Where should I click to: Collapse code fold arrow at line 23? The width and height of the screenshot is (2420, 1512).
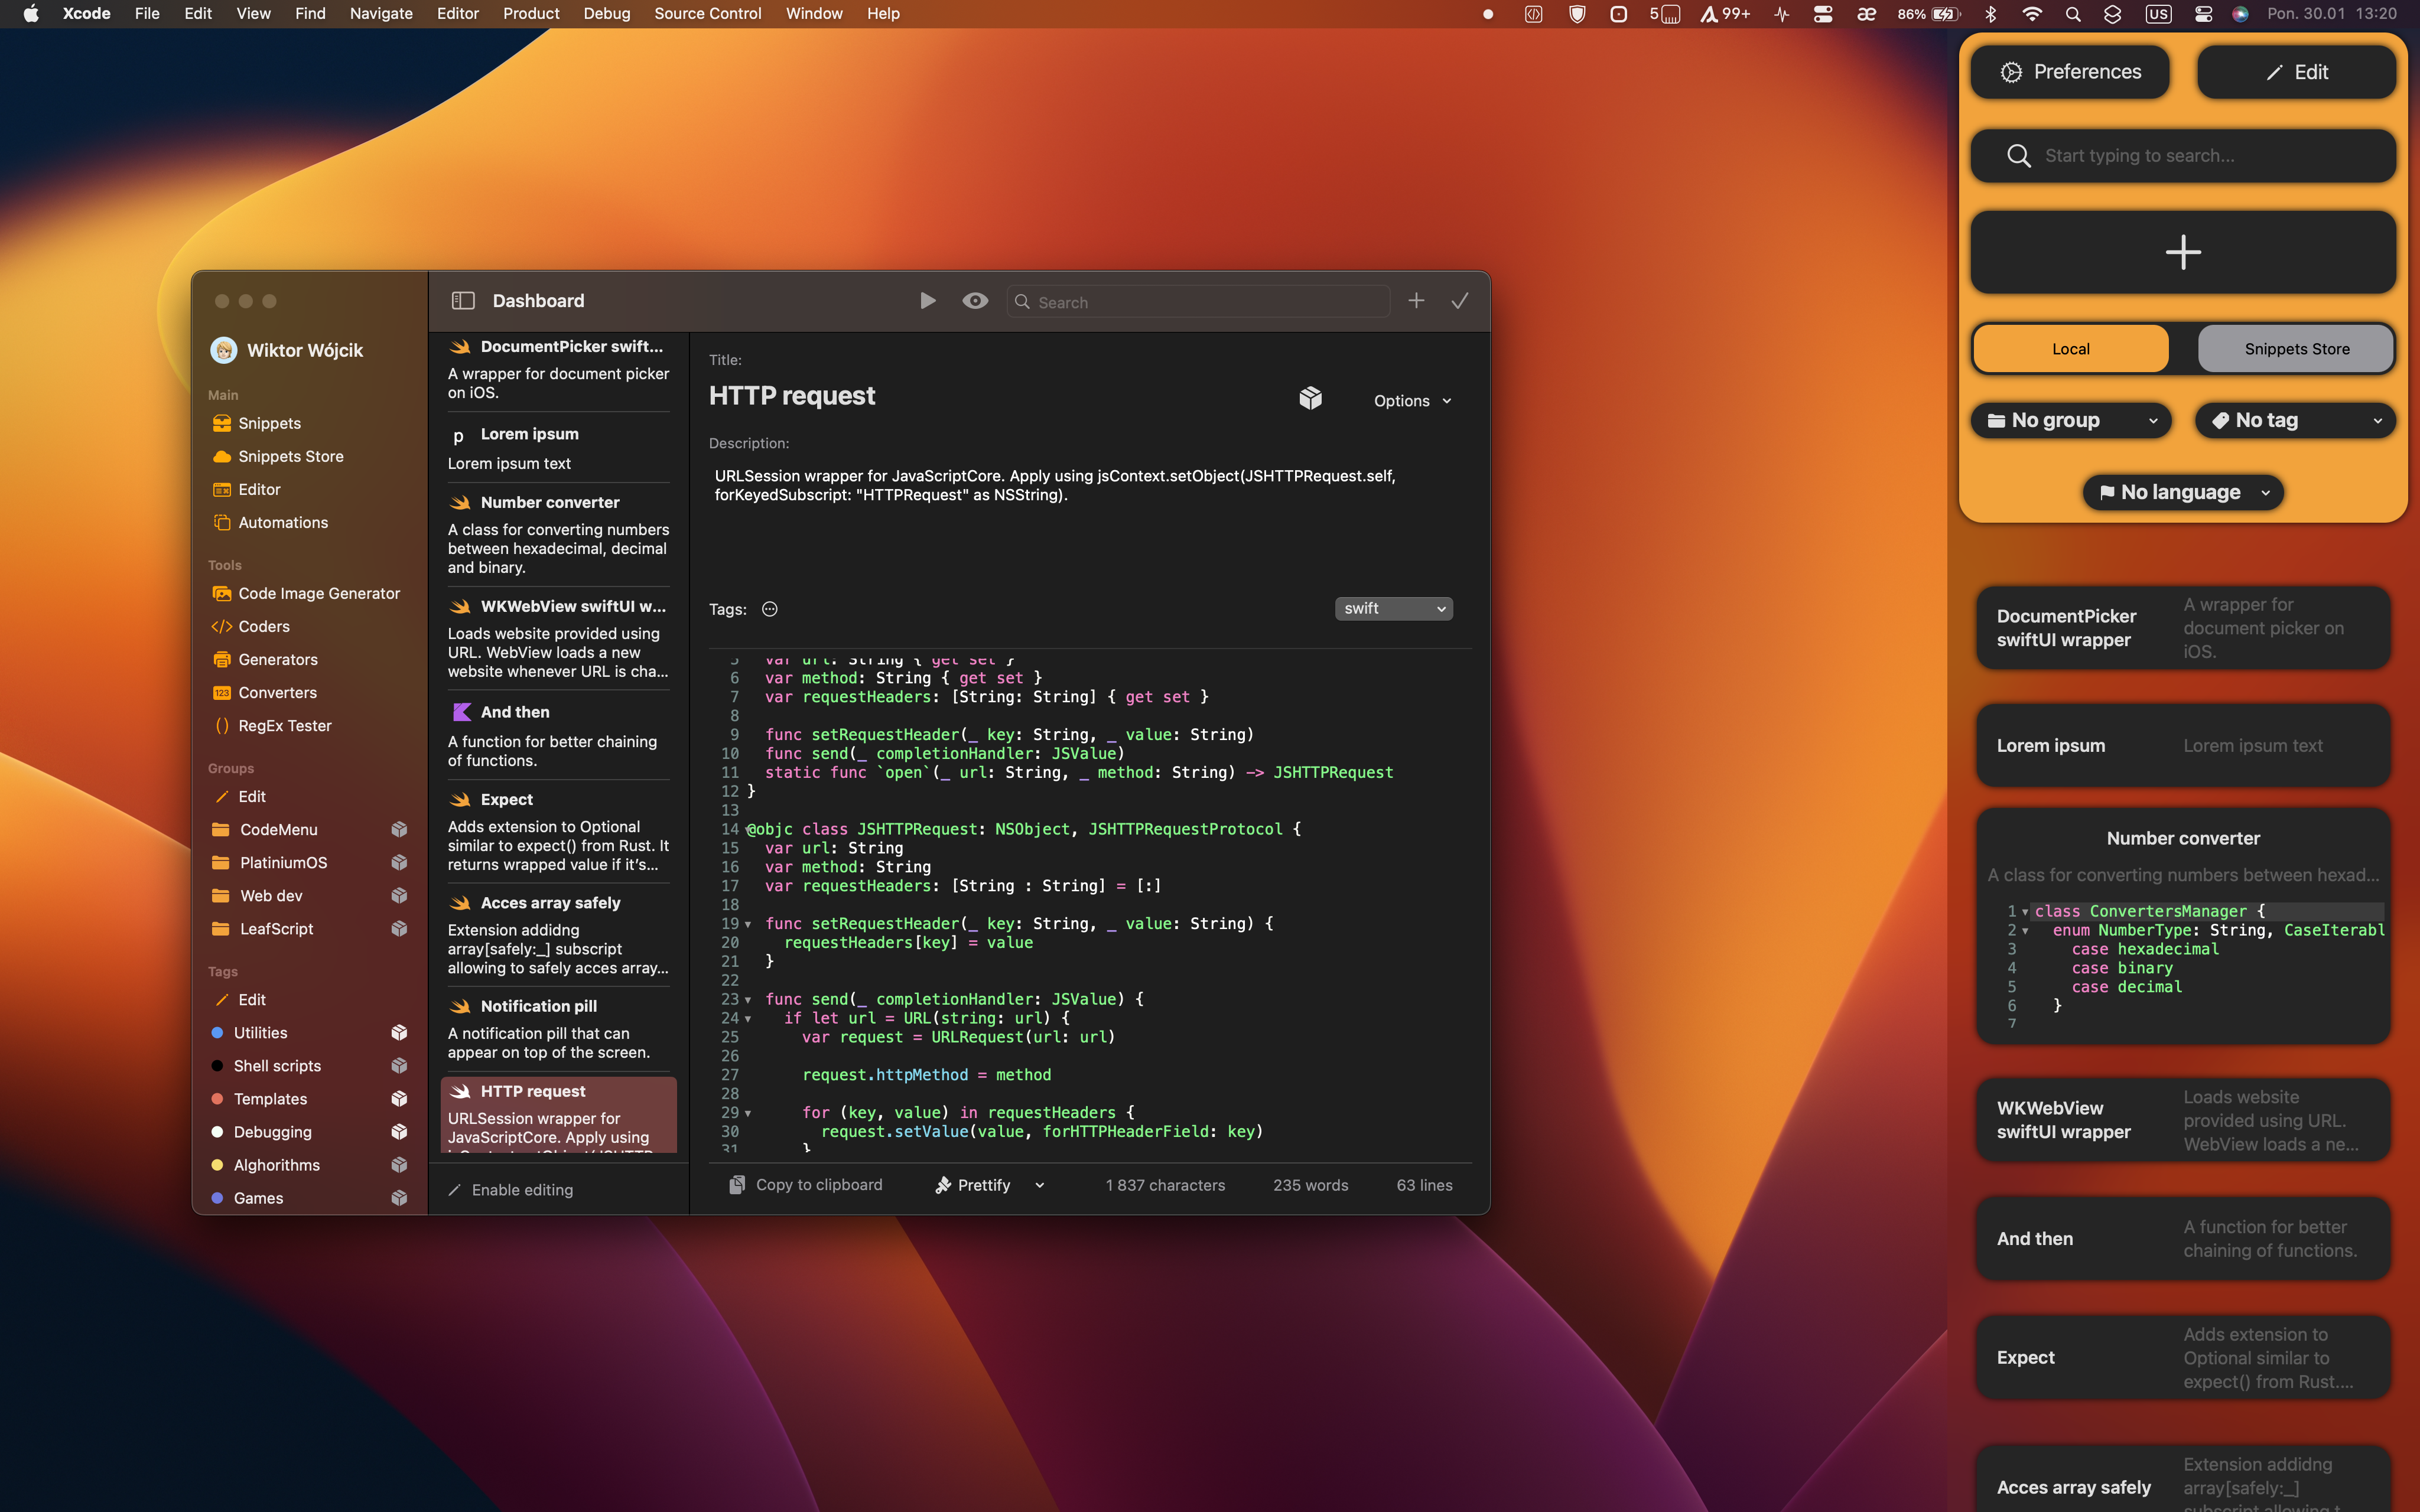coord(748,999)
